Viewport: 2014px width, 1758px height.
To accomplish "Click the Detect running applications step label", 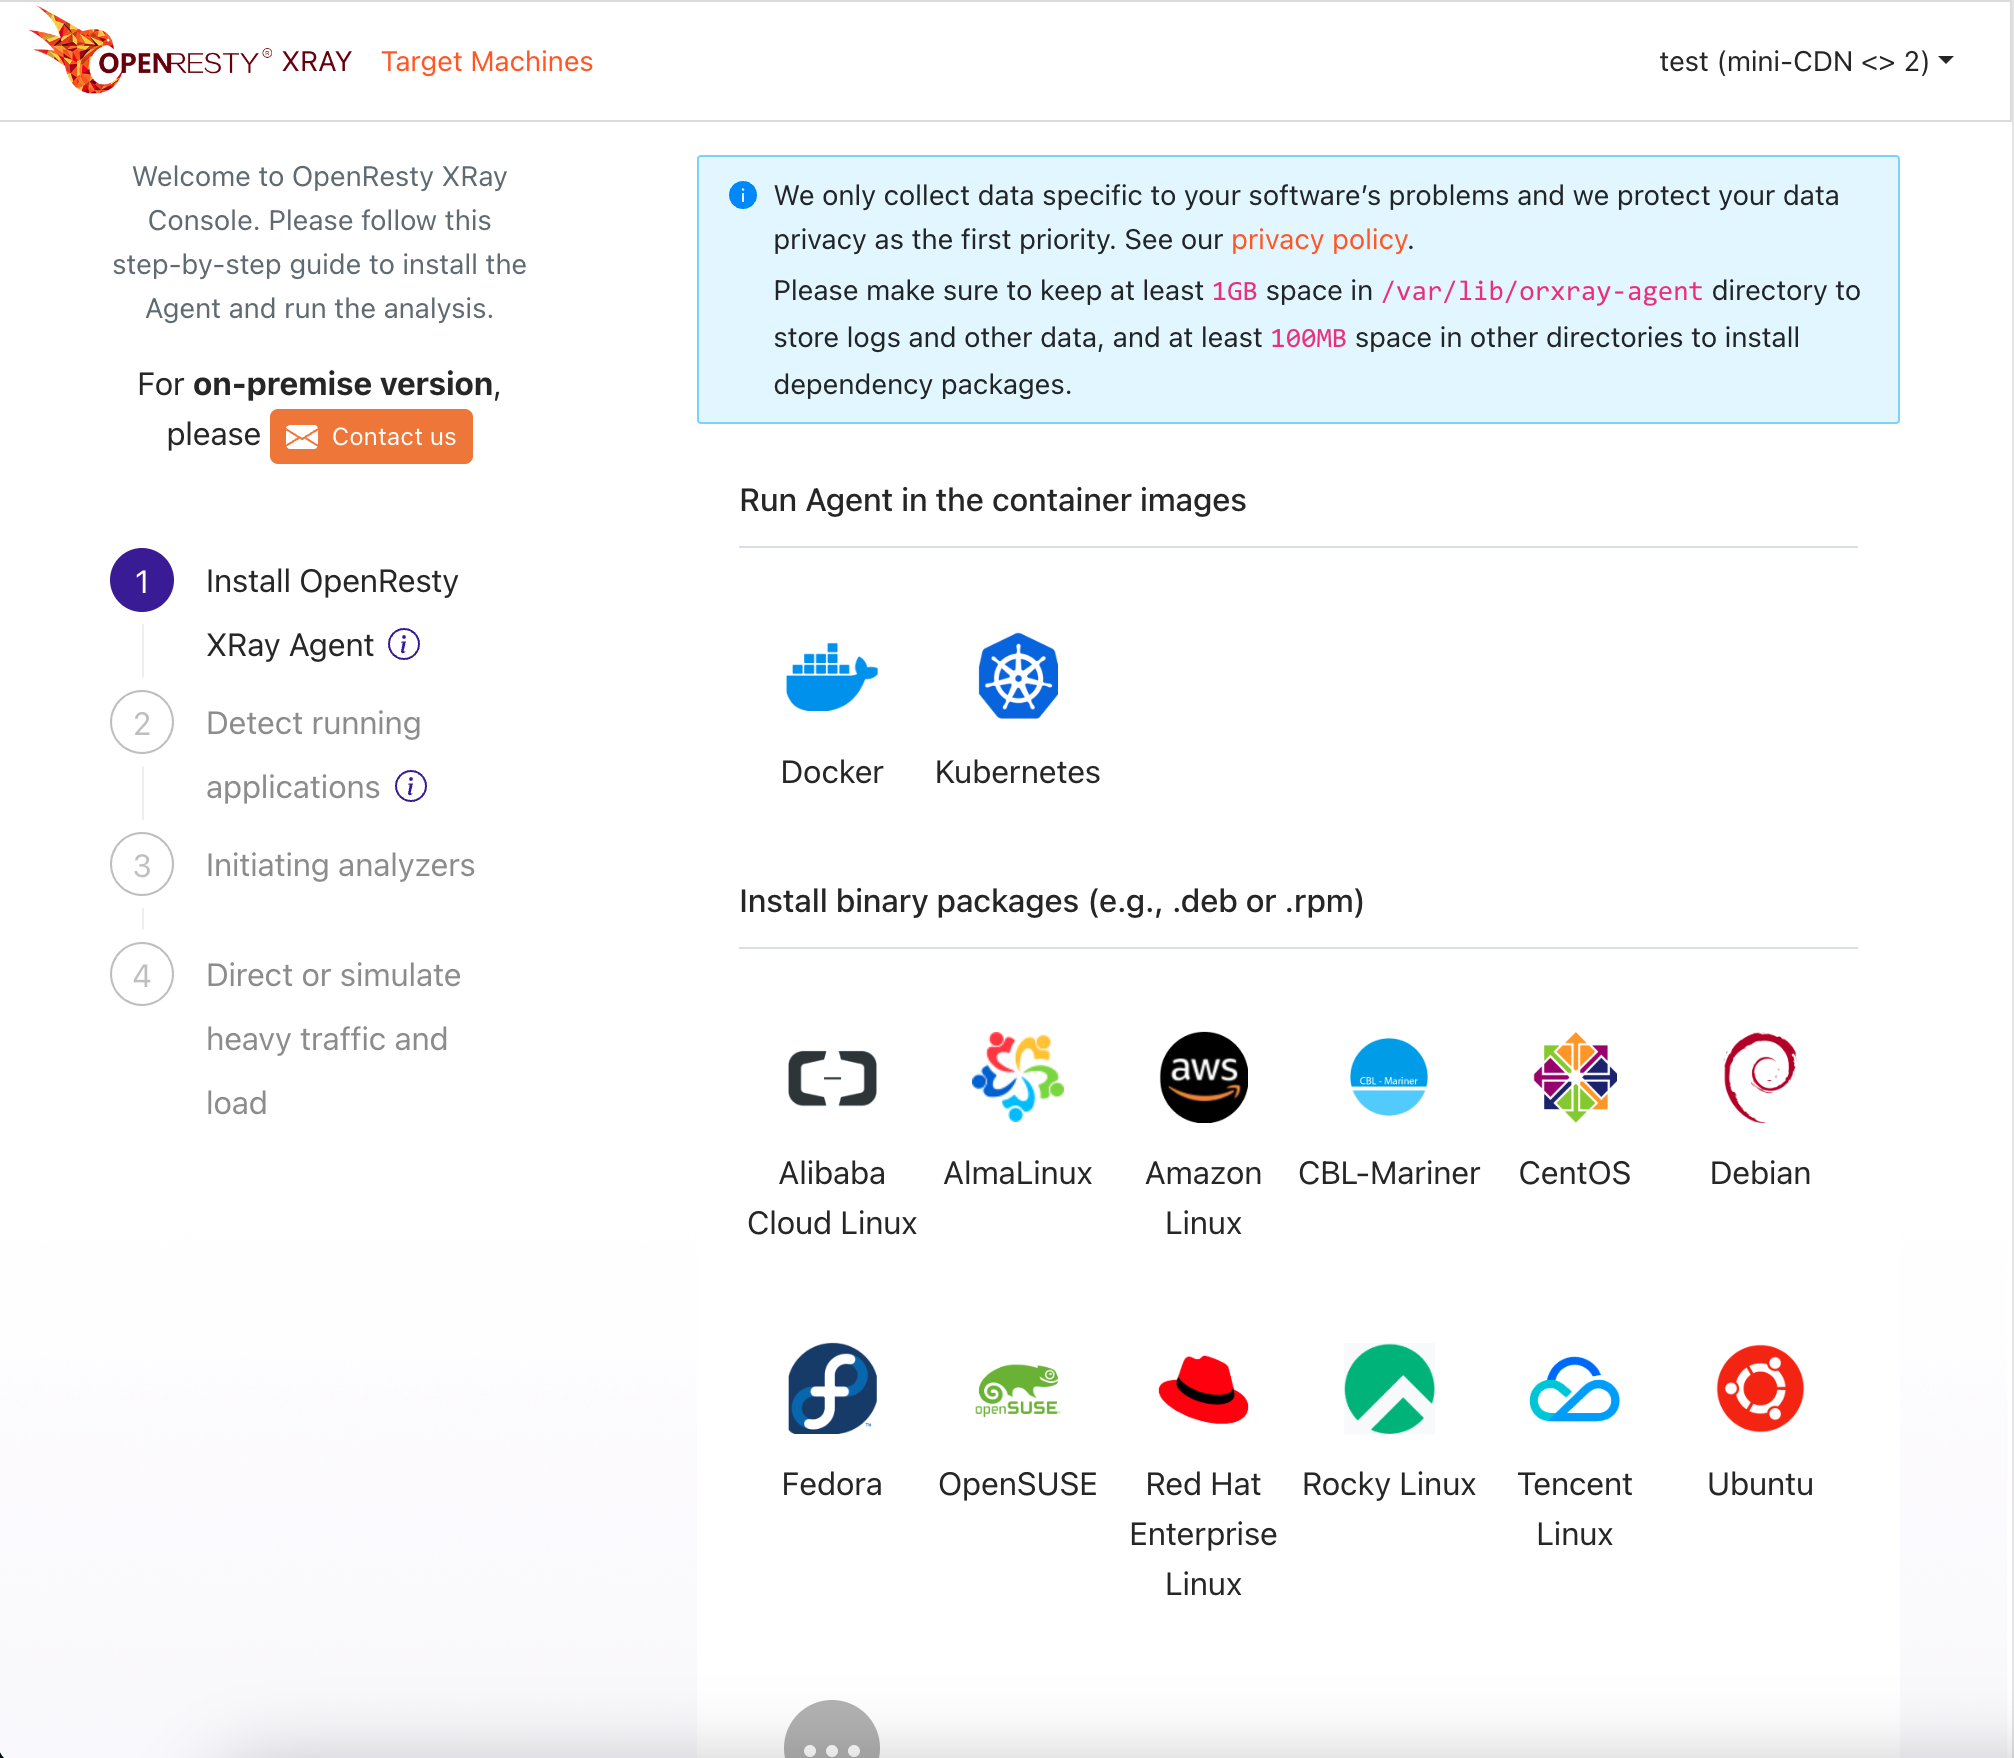I will tap(314, 755).
